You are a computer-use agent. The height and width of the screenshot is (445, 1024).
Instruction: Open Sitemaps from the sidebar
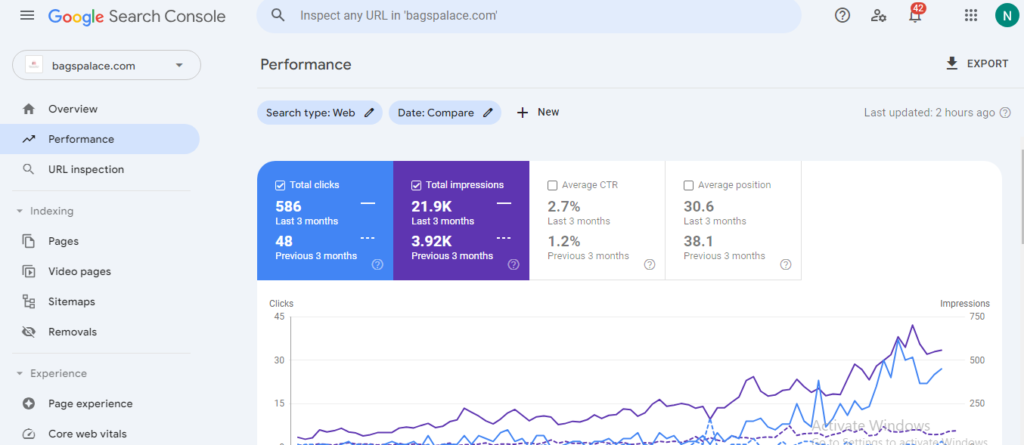72,301
